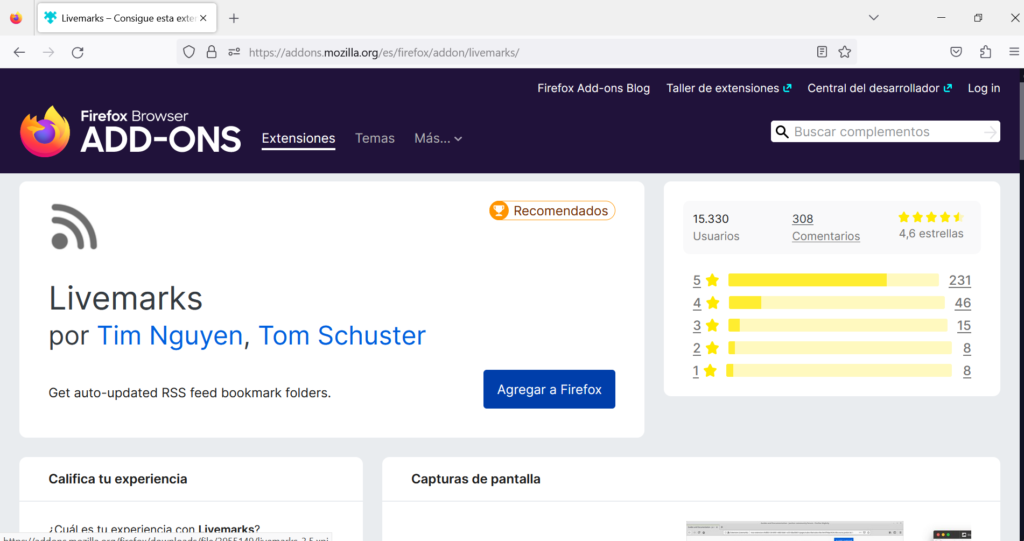This screenshot has height=541, width=1024.
Task: Close the Livemarks tab
Action: point(203,18)
